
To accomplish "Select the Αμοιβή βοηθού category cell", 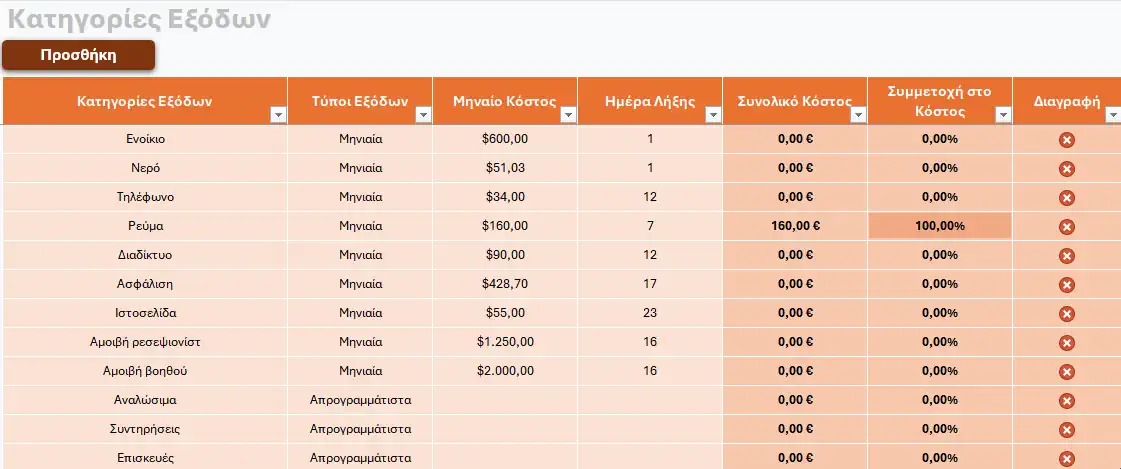I will pos(145,371).
